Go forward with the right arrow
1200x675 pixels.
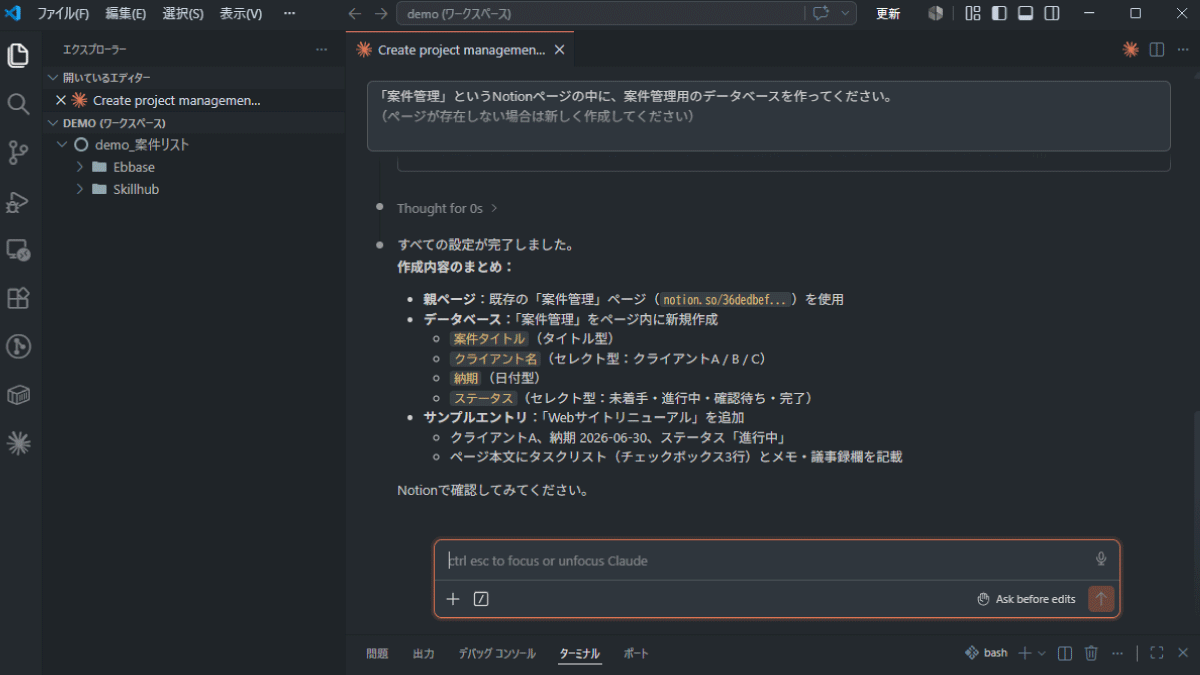pos(380,14)
